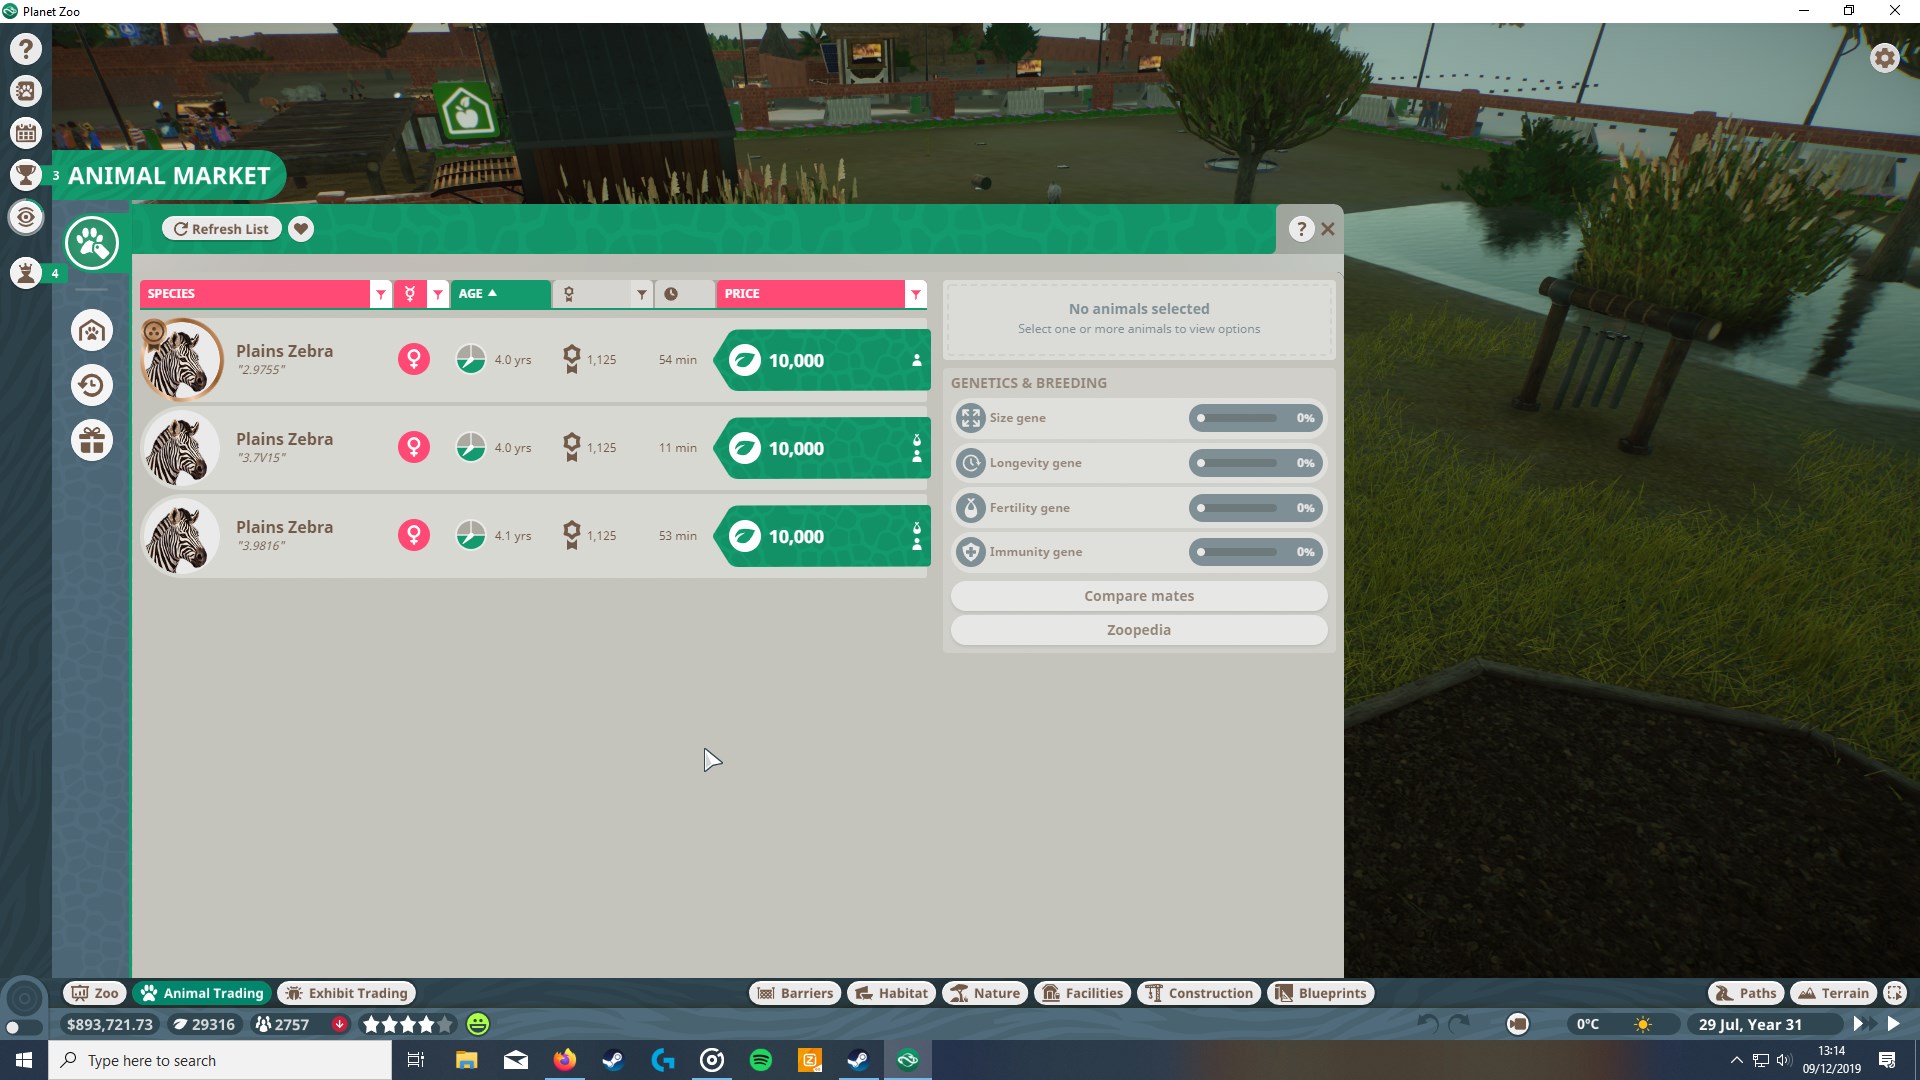Click guest happiness smiley face icon
1920x1080 pixels.
tap(478, 1024)
